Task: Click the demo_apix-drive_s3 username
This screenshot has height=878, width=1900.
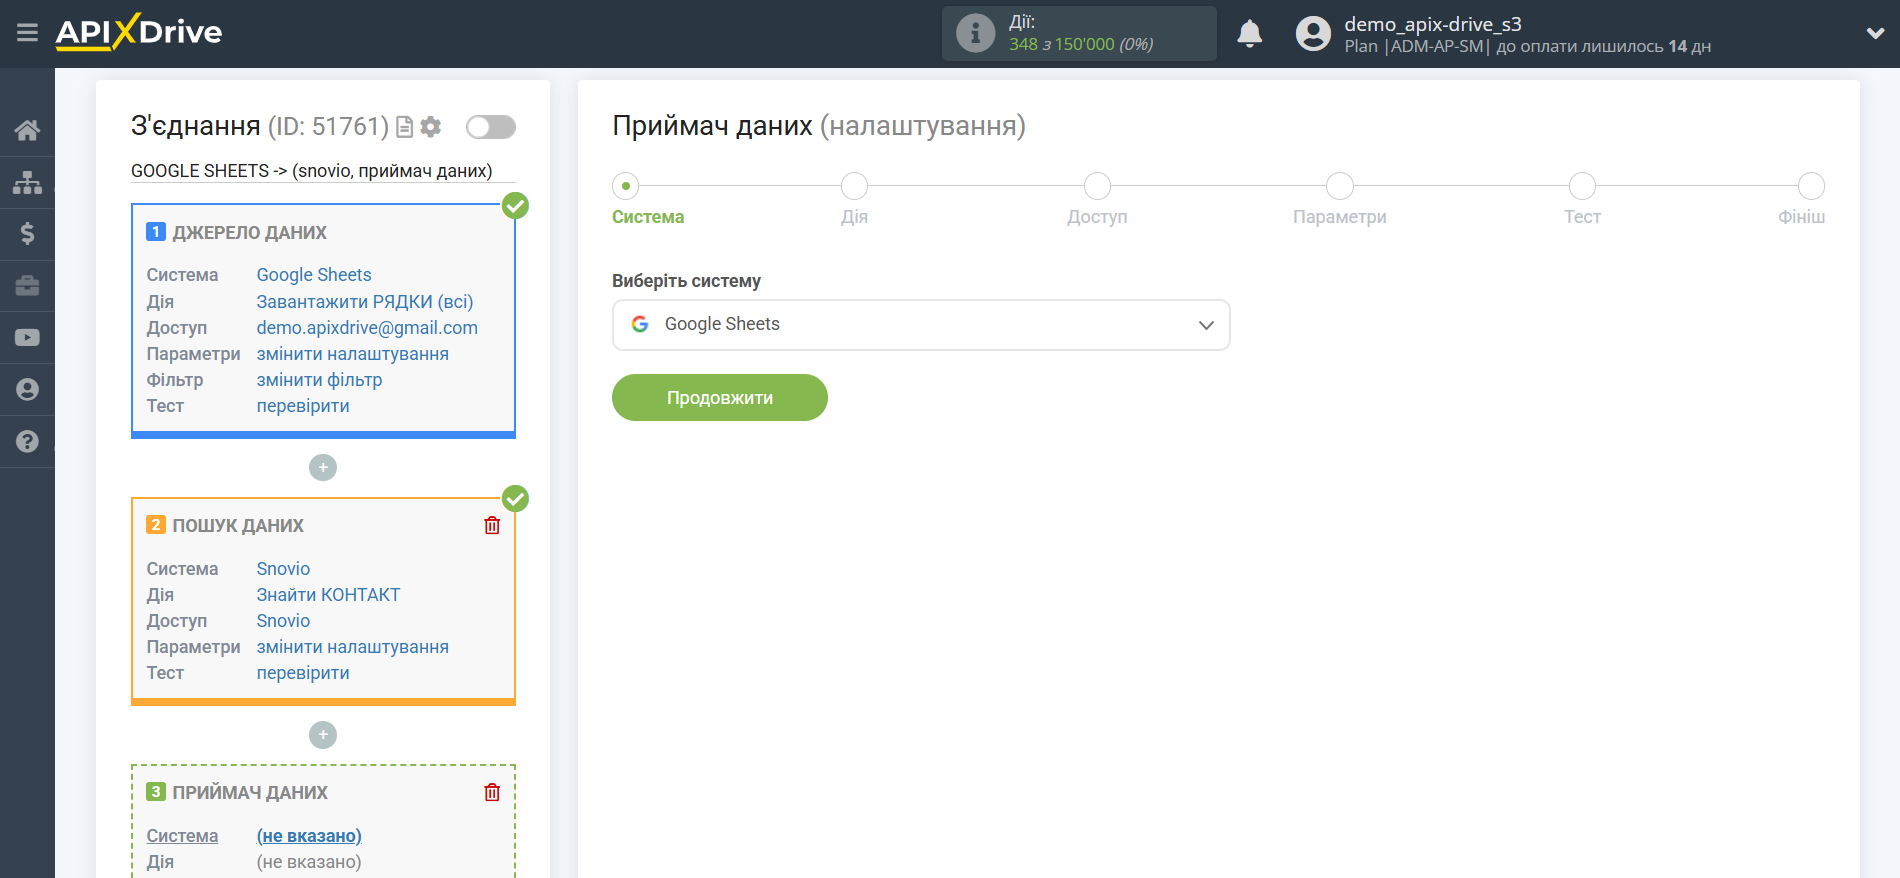Action: pyautogui.click(x=1432, y=24)
